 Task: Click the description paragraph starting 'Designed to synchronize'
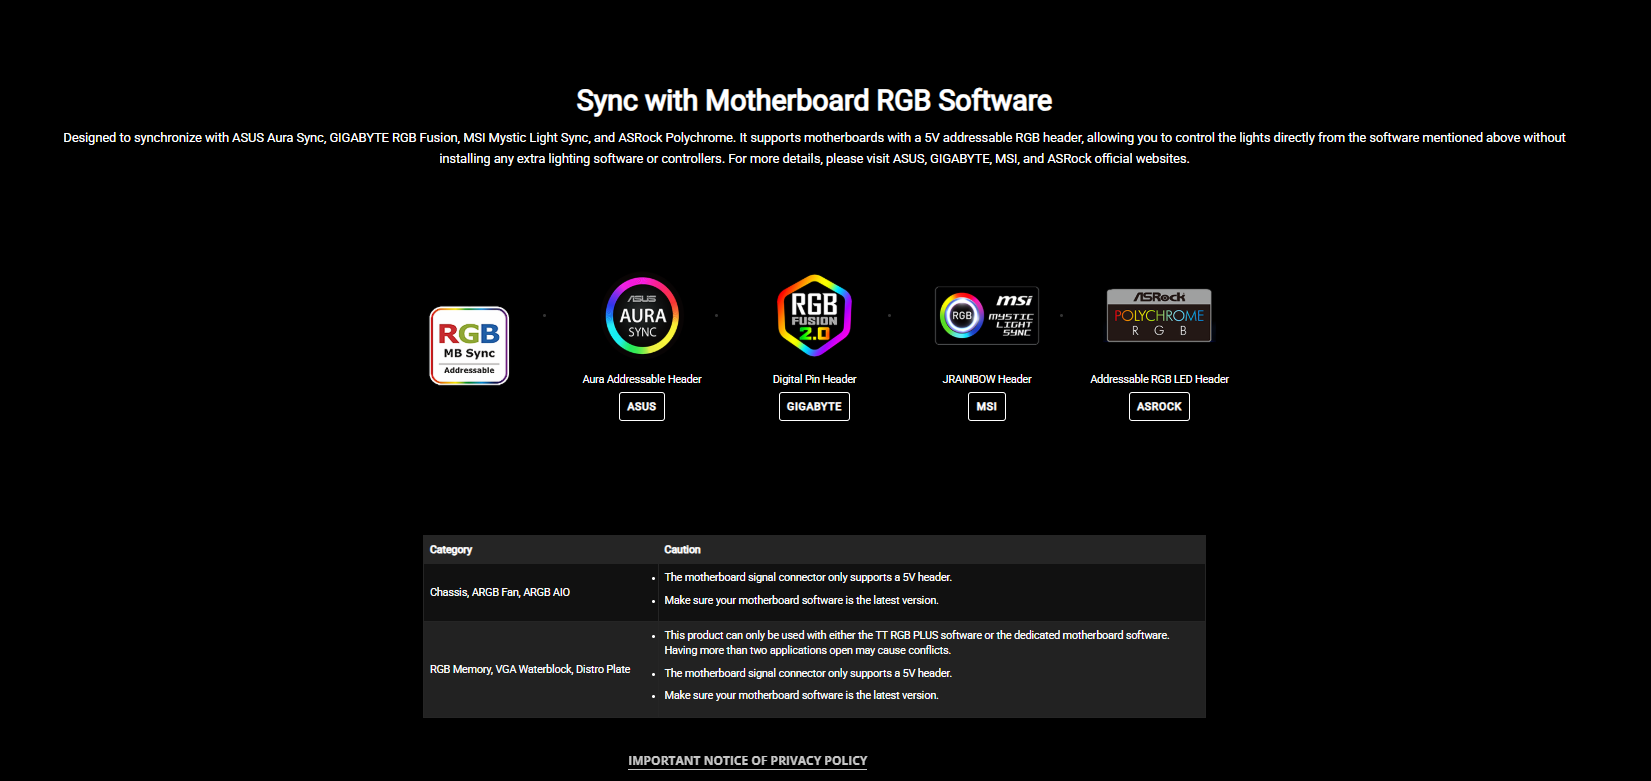click(x=814, y=148)
